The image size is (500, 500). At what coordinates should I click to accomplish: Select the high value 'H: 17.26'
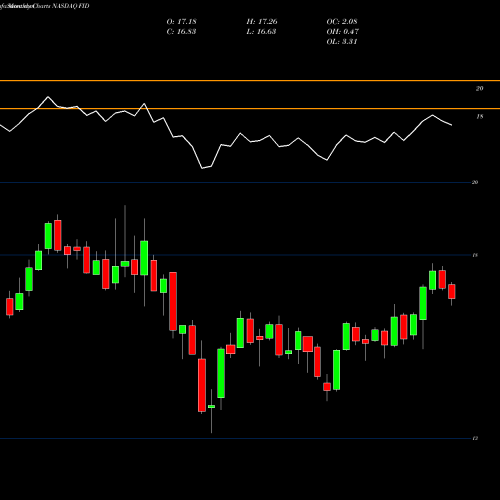click(x=262, y=21)
